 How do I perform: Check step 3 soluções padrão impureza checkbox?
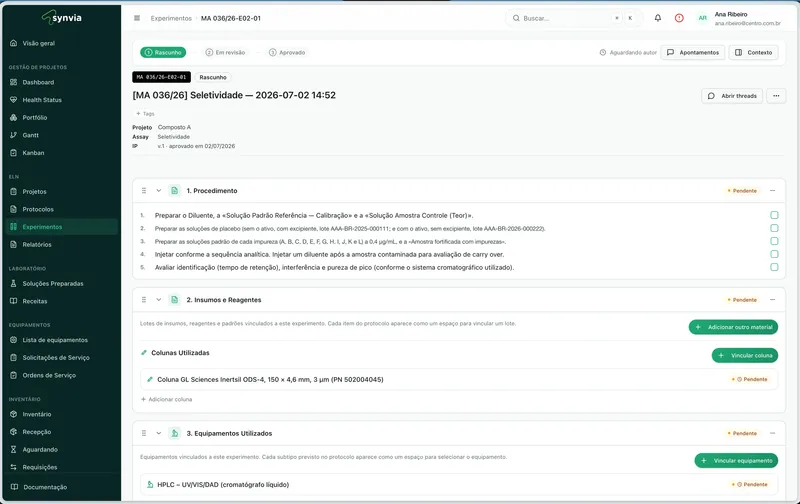[774, 241]
